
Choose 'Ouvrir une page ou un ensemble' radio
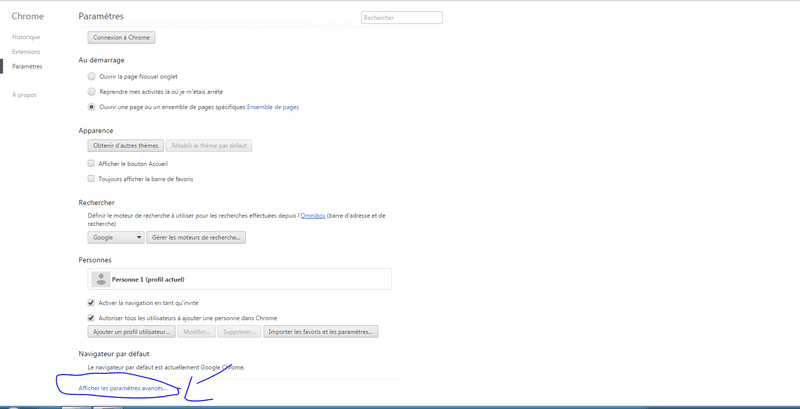(x=91, y=107)
